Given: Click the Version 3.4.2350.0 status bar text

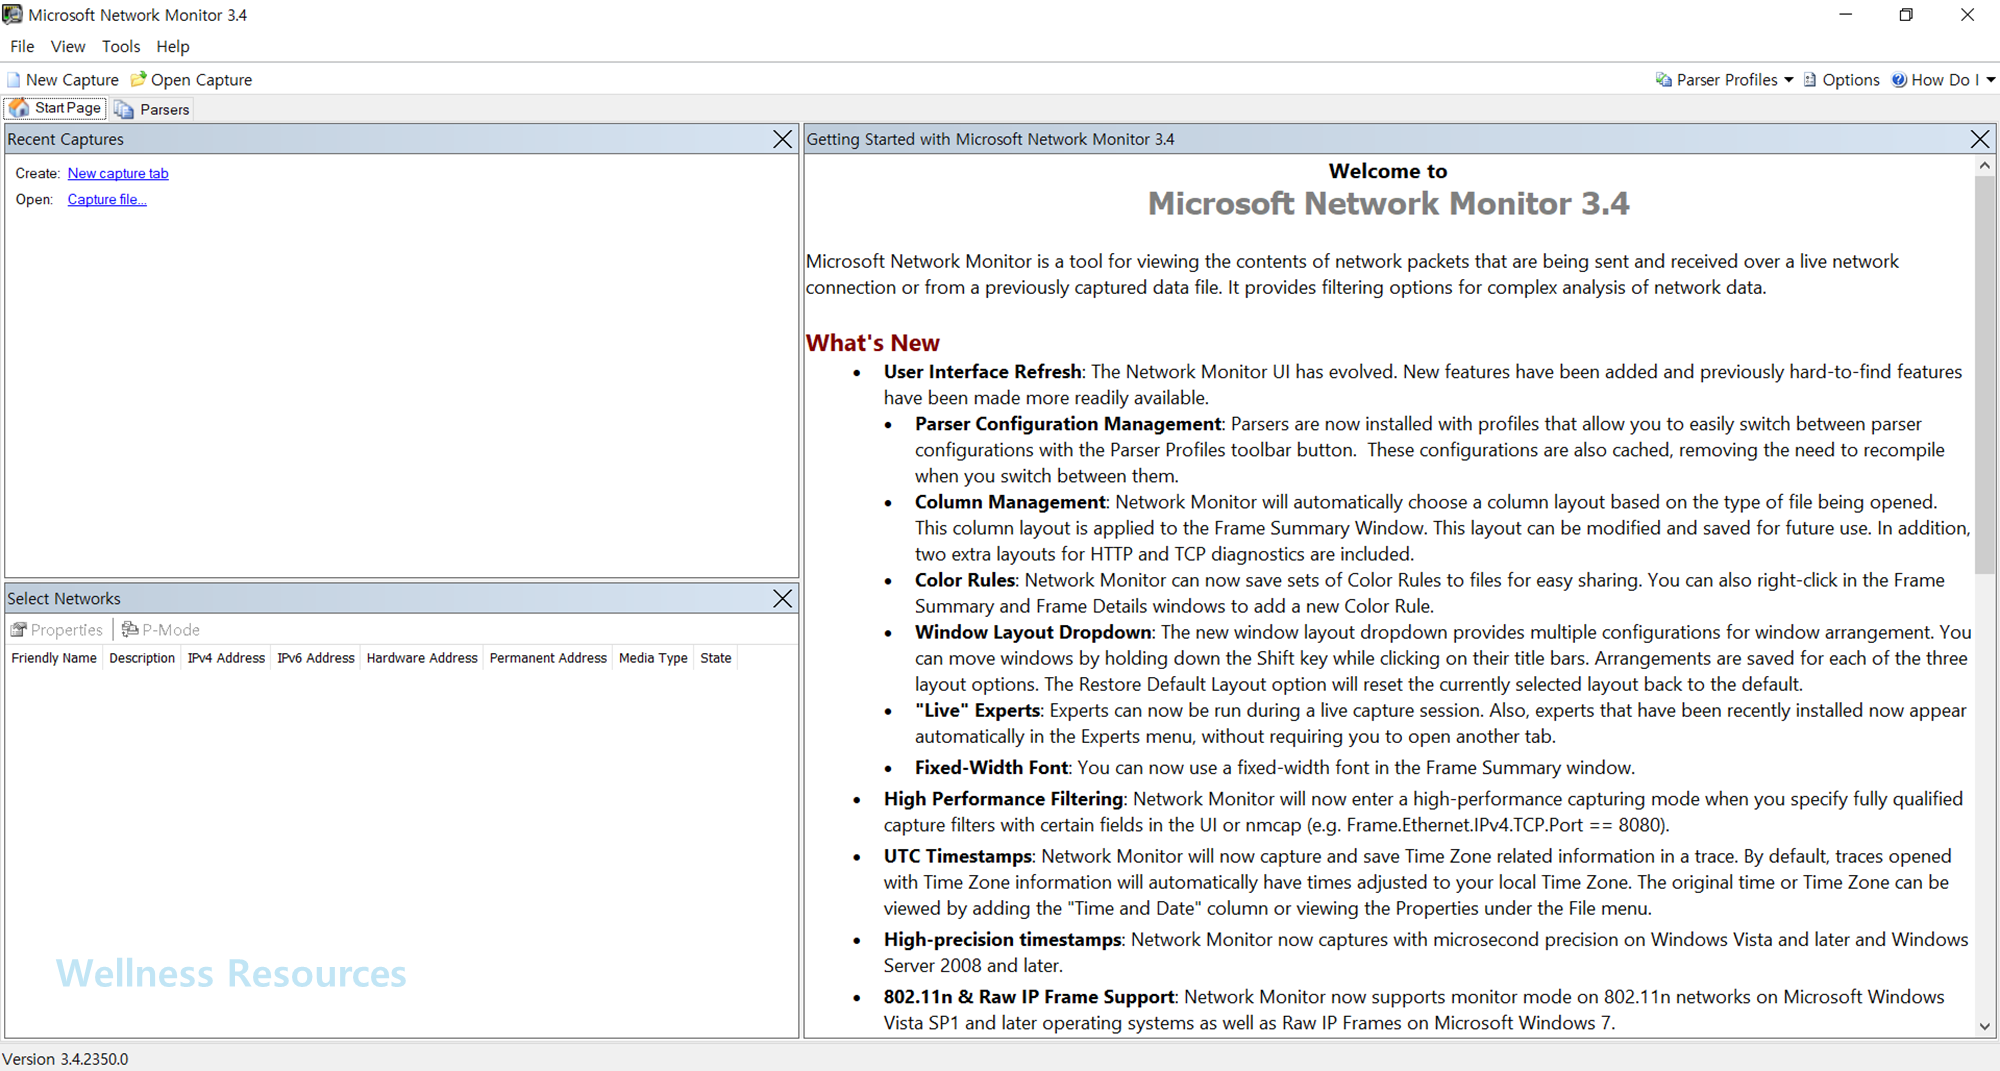Looking at the screenshot, I should click(65, 1058).
